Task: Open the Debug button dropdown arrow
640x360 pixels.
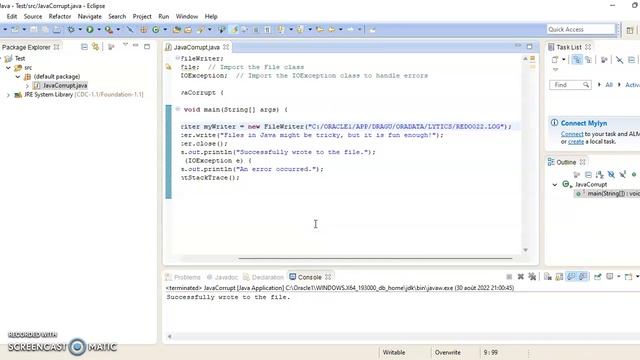Action: click(x=80, y=29)
